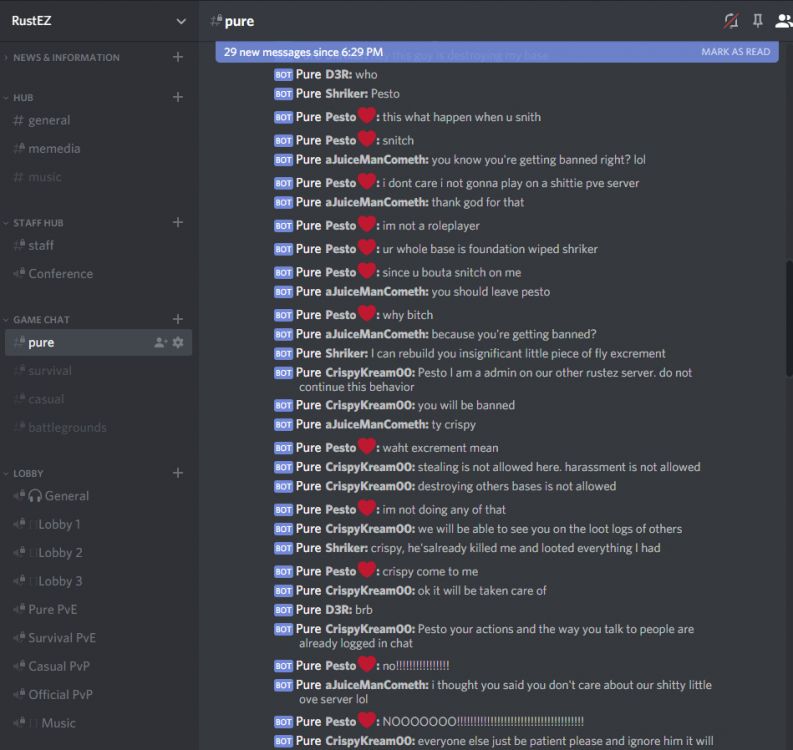Image resolution: width=793 pixels, height=750 pixels.
Task: Jump to the 29 new messages banner
Action: point(303,52)
